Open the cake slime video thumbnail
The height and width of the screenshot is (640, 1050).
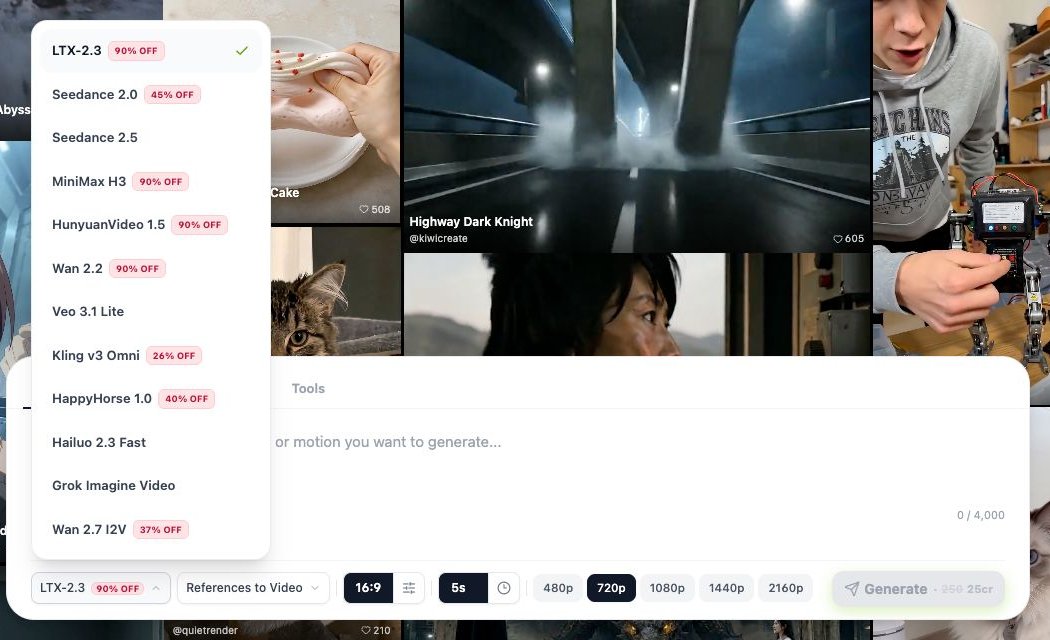pyautogui.click(x=335, y=111)
